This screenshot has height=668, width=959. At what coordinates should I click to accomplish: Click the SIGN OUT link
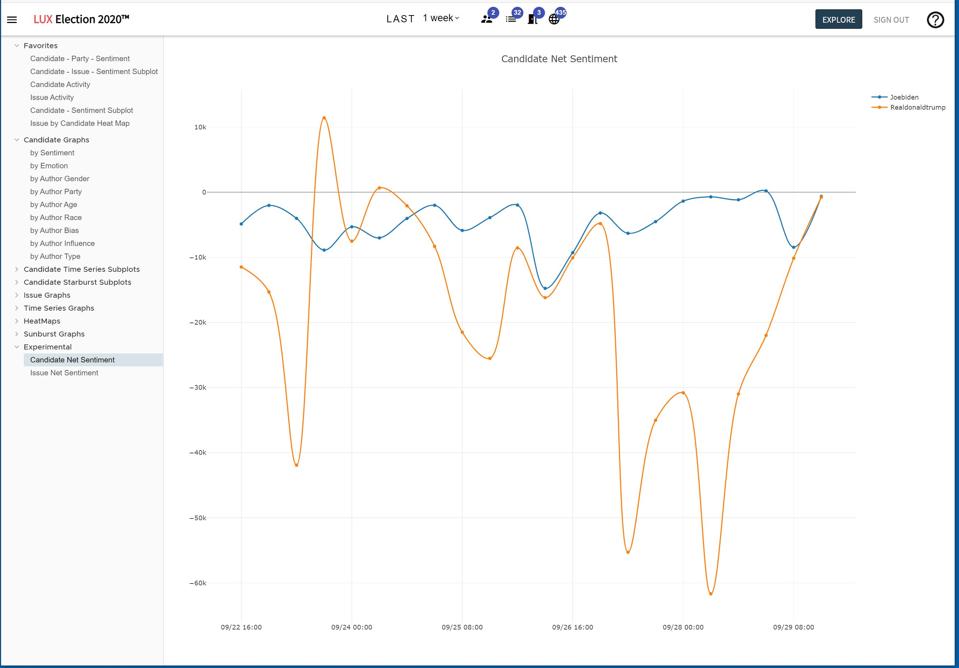point(891,19)
